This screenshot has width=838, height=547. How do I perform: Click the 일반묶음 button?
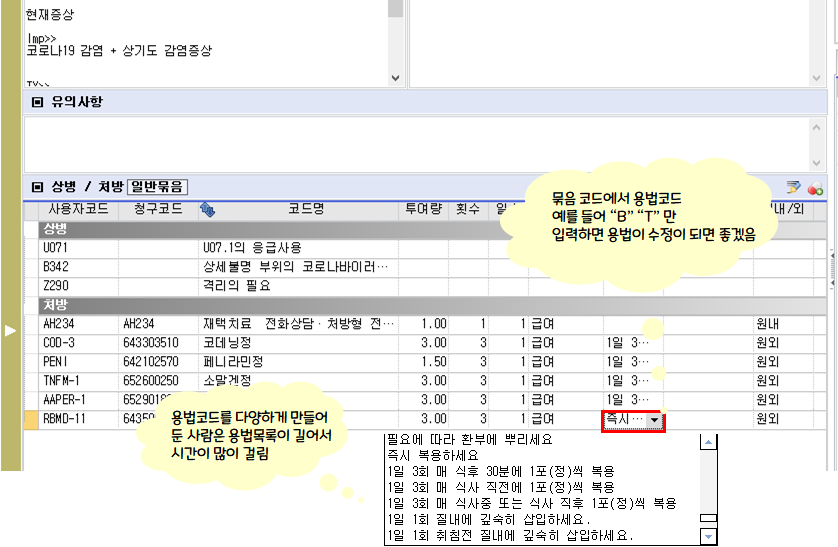[157, 186]
